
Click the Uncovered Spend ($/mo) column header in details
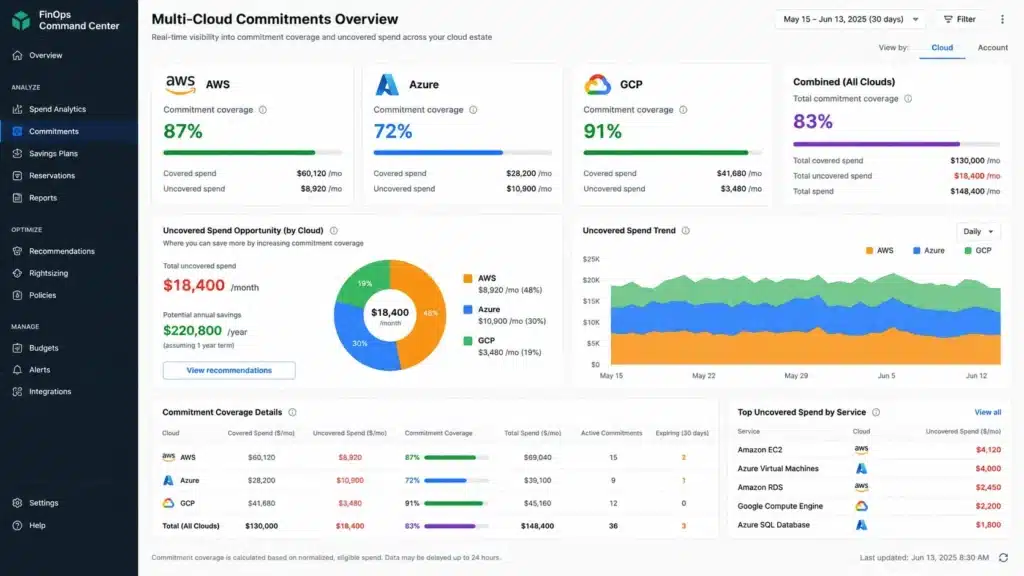(x=349, y=433)
